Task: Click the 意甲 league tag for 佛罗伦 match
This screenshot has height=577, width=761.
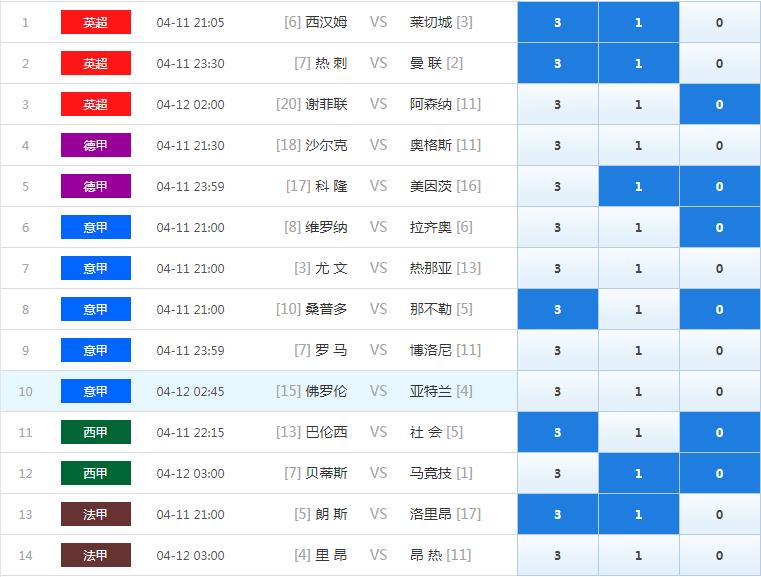Action: point(96,391)
